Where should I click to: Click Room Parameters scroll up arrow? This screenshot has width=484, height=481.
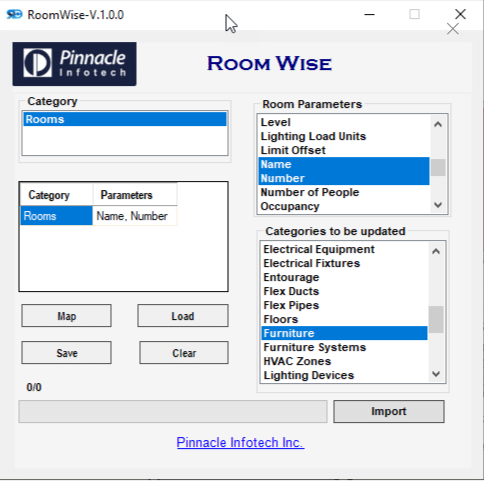(x=438, y=124)
